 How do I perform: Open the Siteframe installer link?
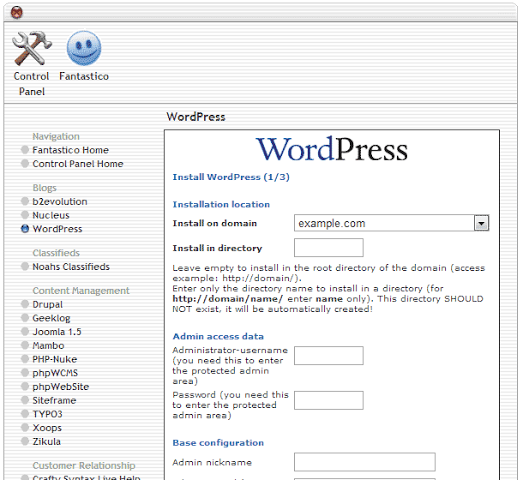54,400
